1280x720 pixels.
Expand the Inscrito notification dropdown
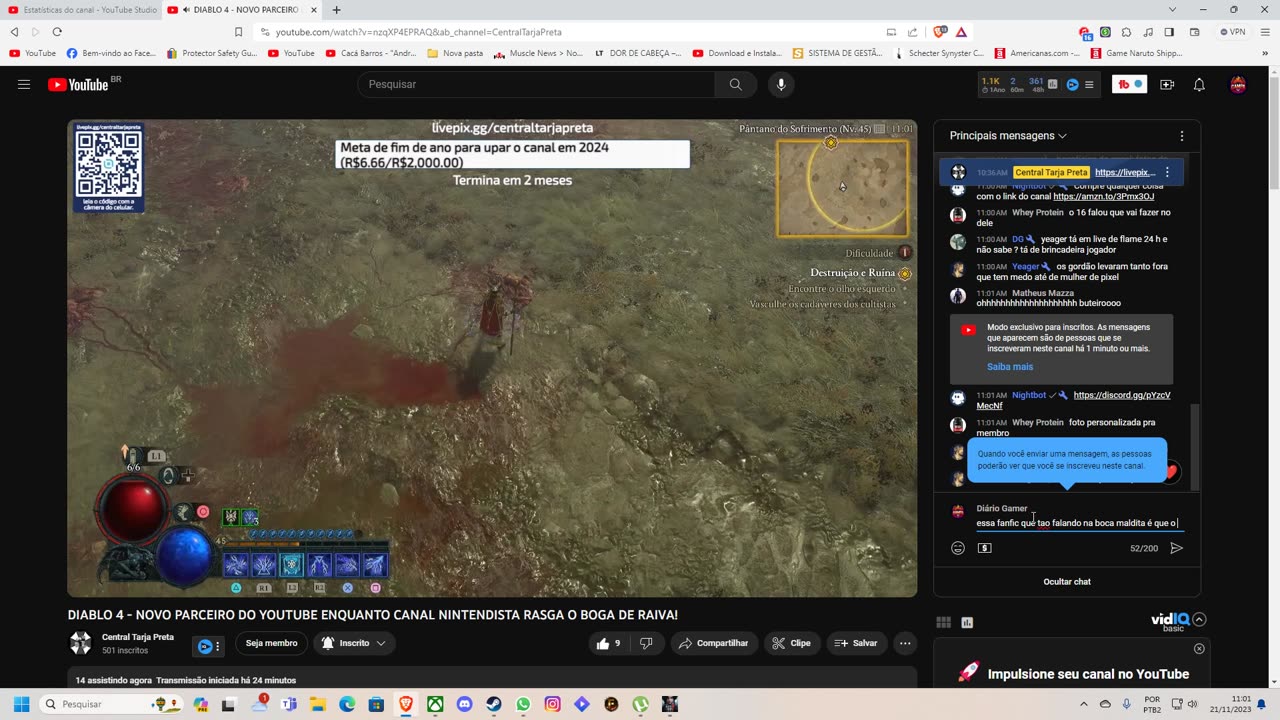354,643
